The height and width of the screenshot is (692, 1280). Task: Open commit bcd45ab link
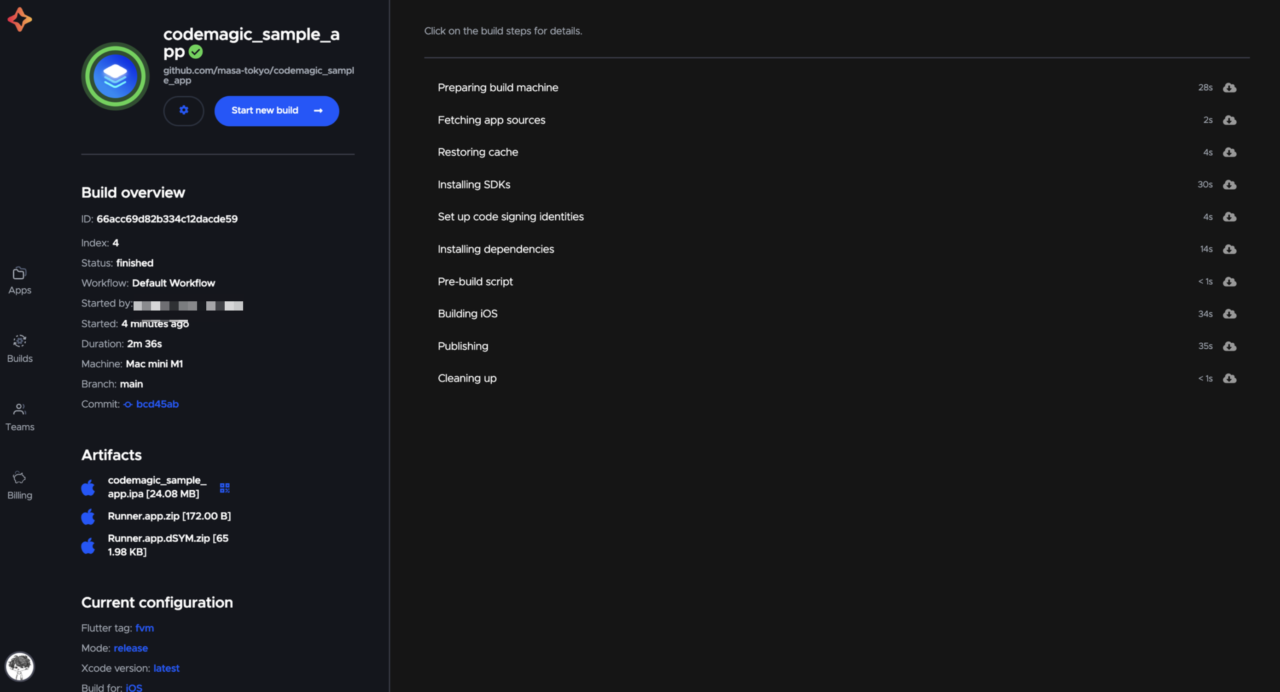point(157,404)
